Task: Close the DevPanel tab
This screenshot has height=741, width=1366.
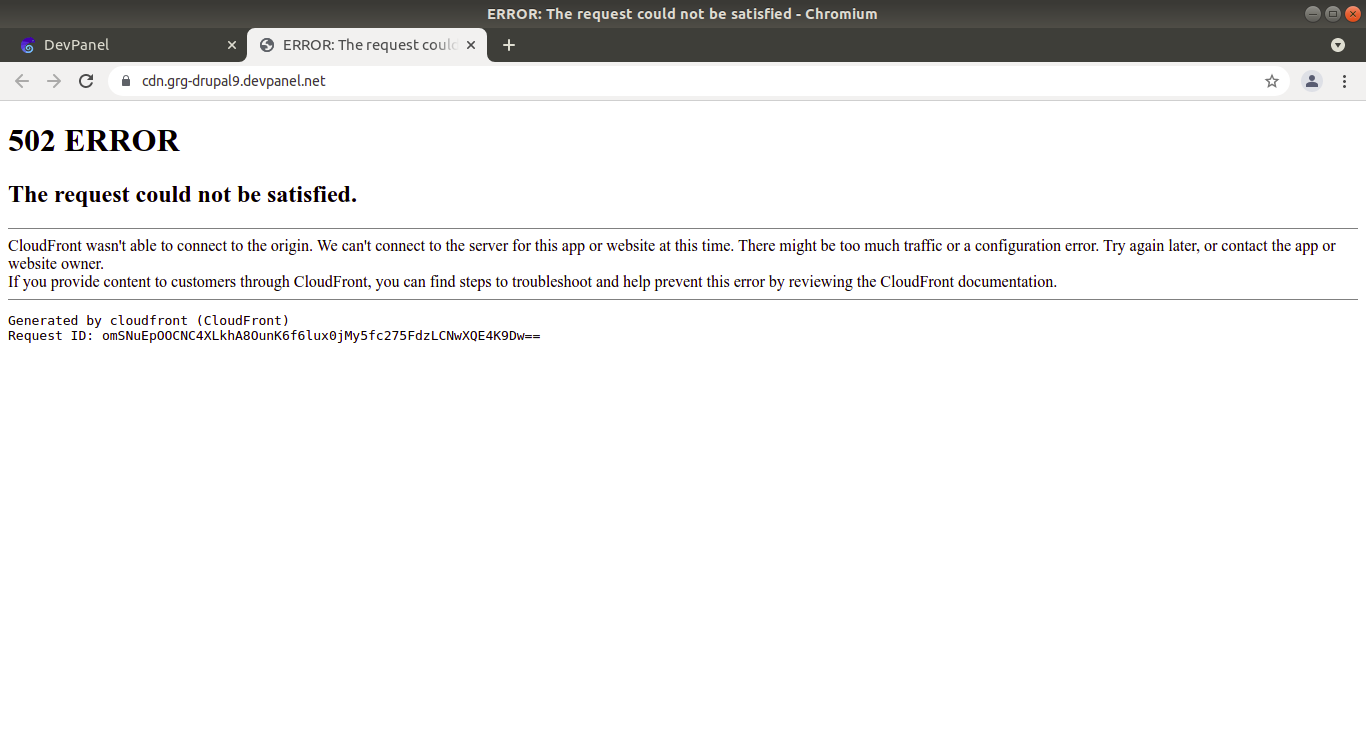Action: [231, 45]
